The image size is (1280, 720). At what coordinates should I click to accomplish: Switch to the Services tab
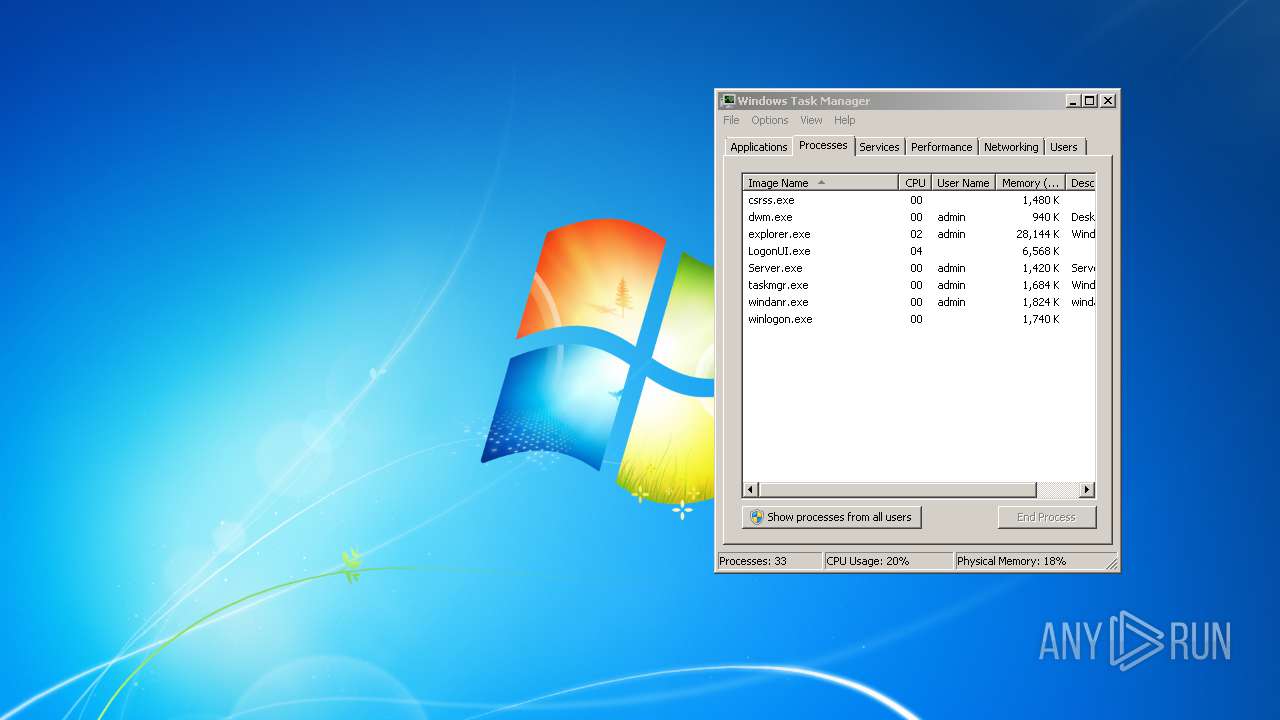point(879,147)
